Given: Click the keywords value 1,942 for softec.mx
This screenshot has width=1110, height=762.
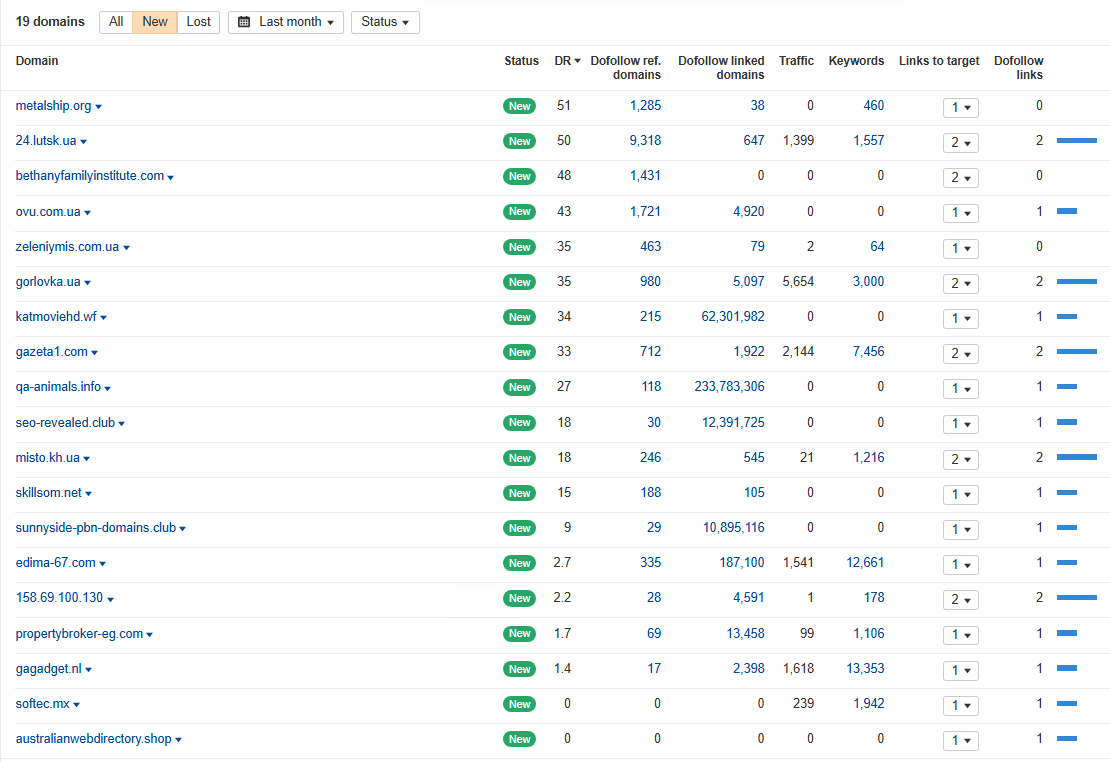Looking at the screenshot, I should 869,703.
